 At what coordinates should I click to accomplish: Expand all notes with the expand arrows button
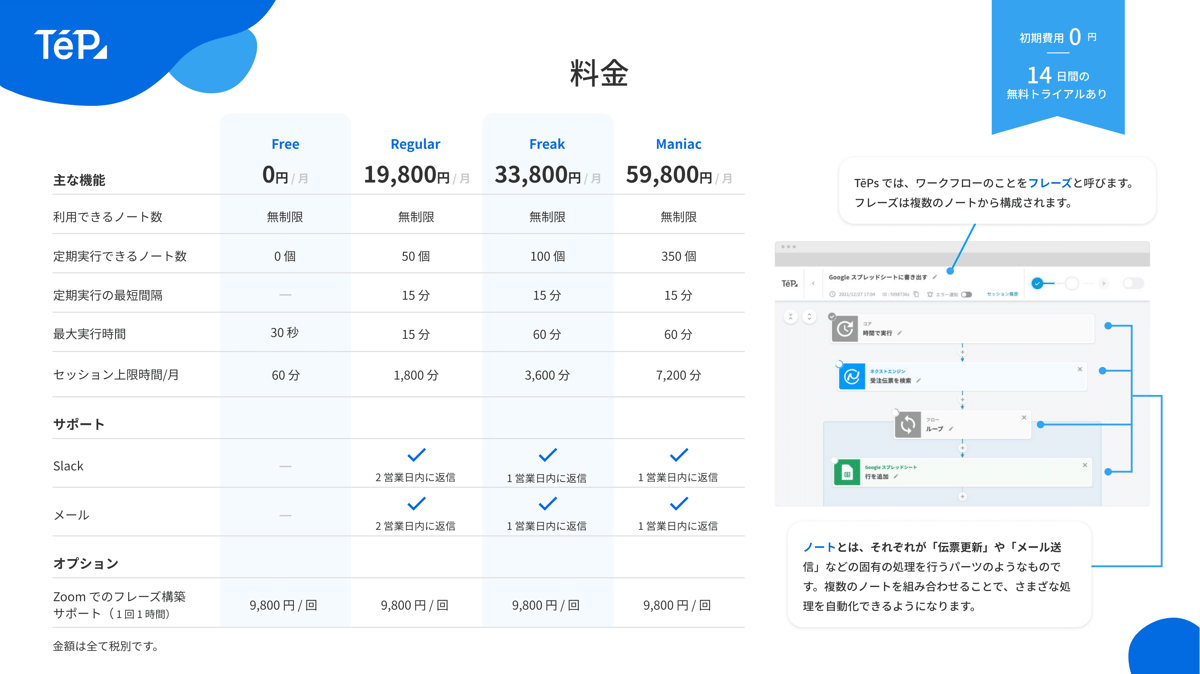[x=809, y=317]
